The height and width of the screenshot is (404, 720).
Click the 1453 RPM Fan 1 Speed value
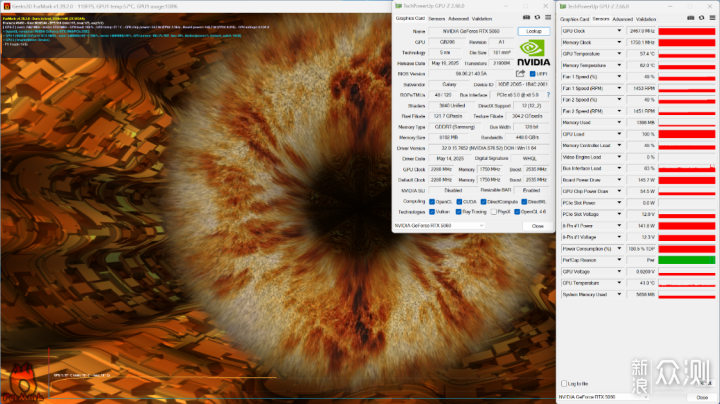click(x=641, y=88)
